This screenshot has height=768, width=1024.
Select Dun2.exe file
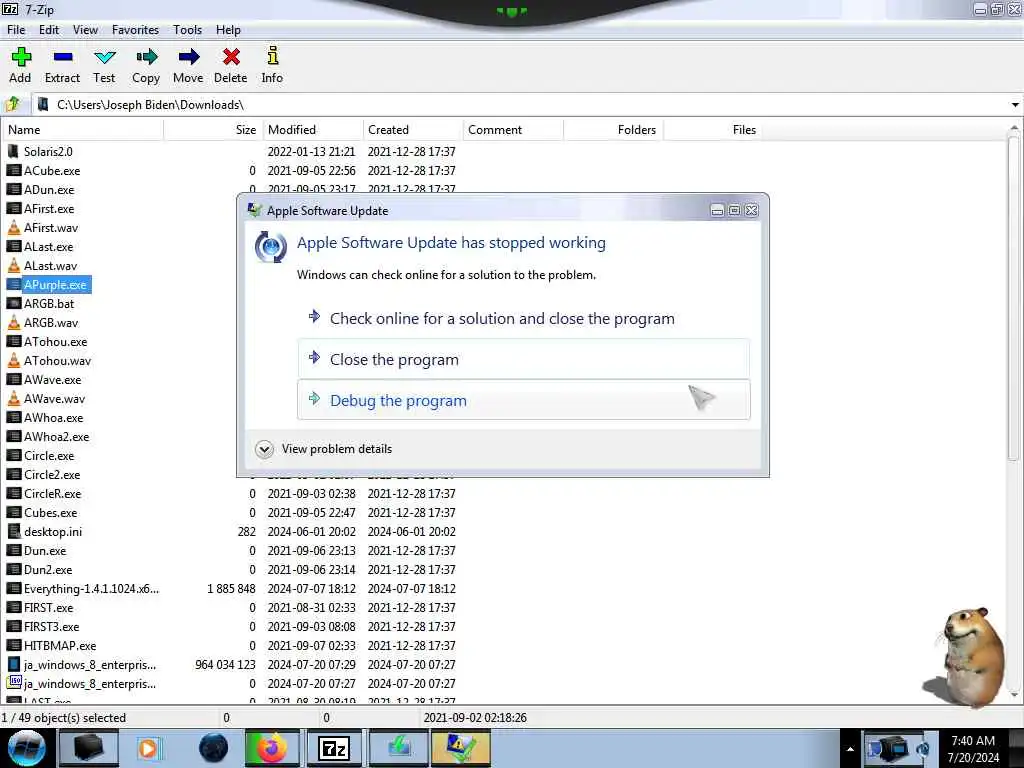[40, 569]
